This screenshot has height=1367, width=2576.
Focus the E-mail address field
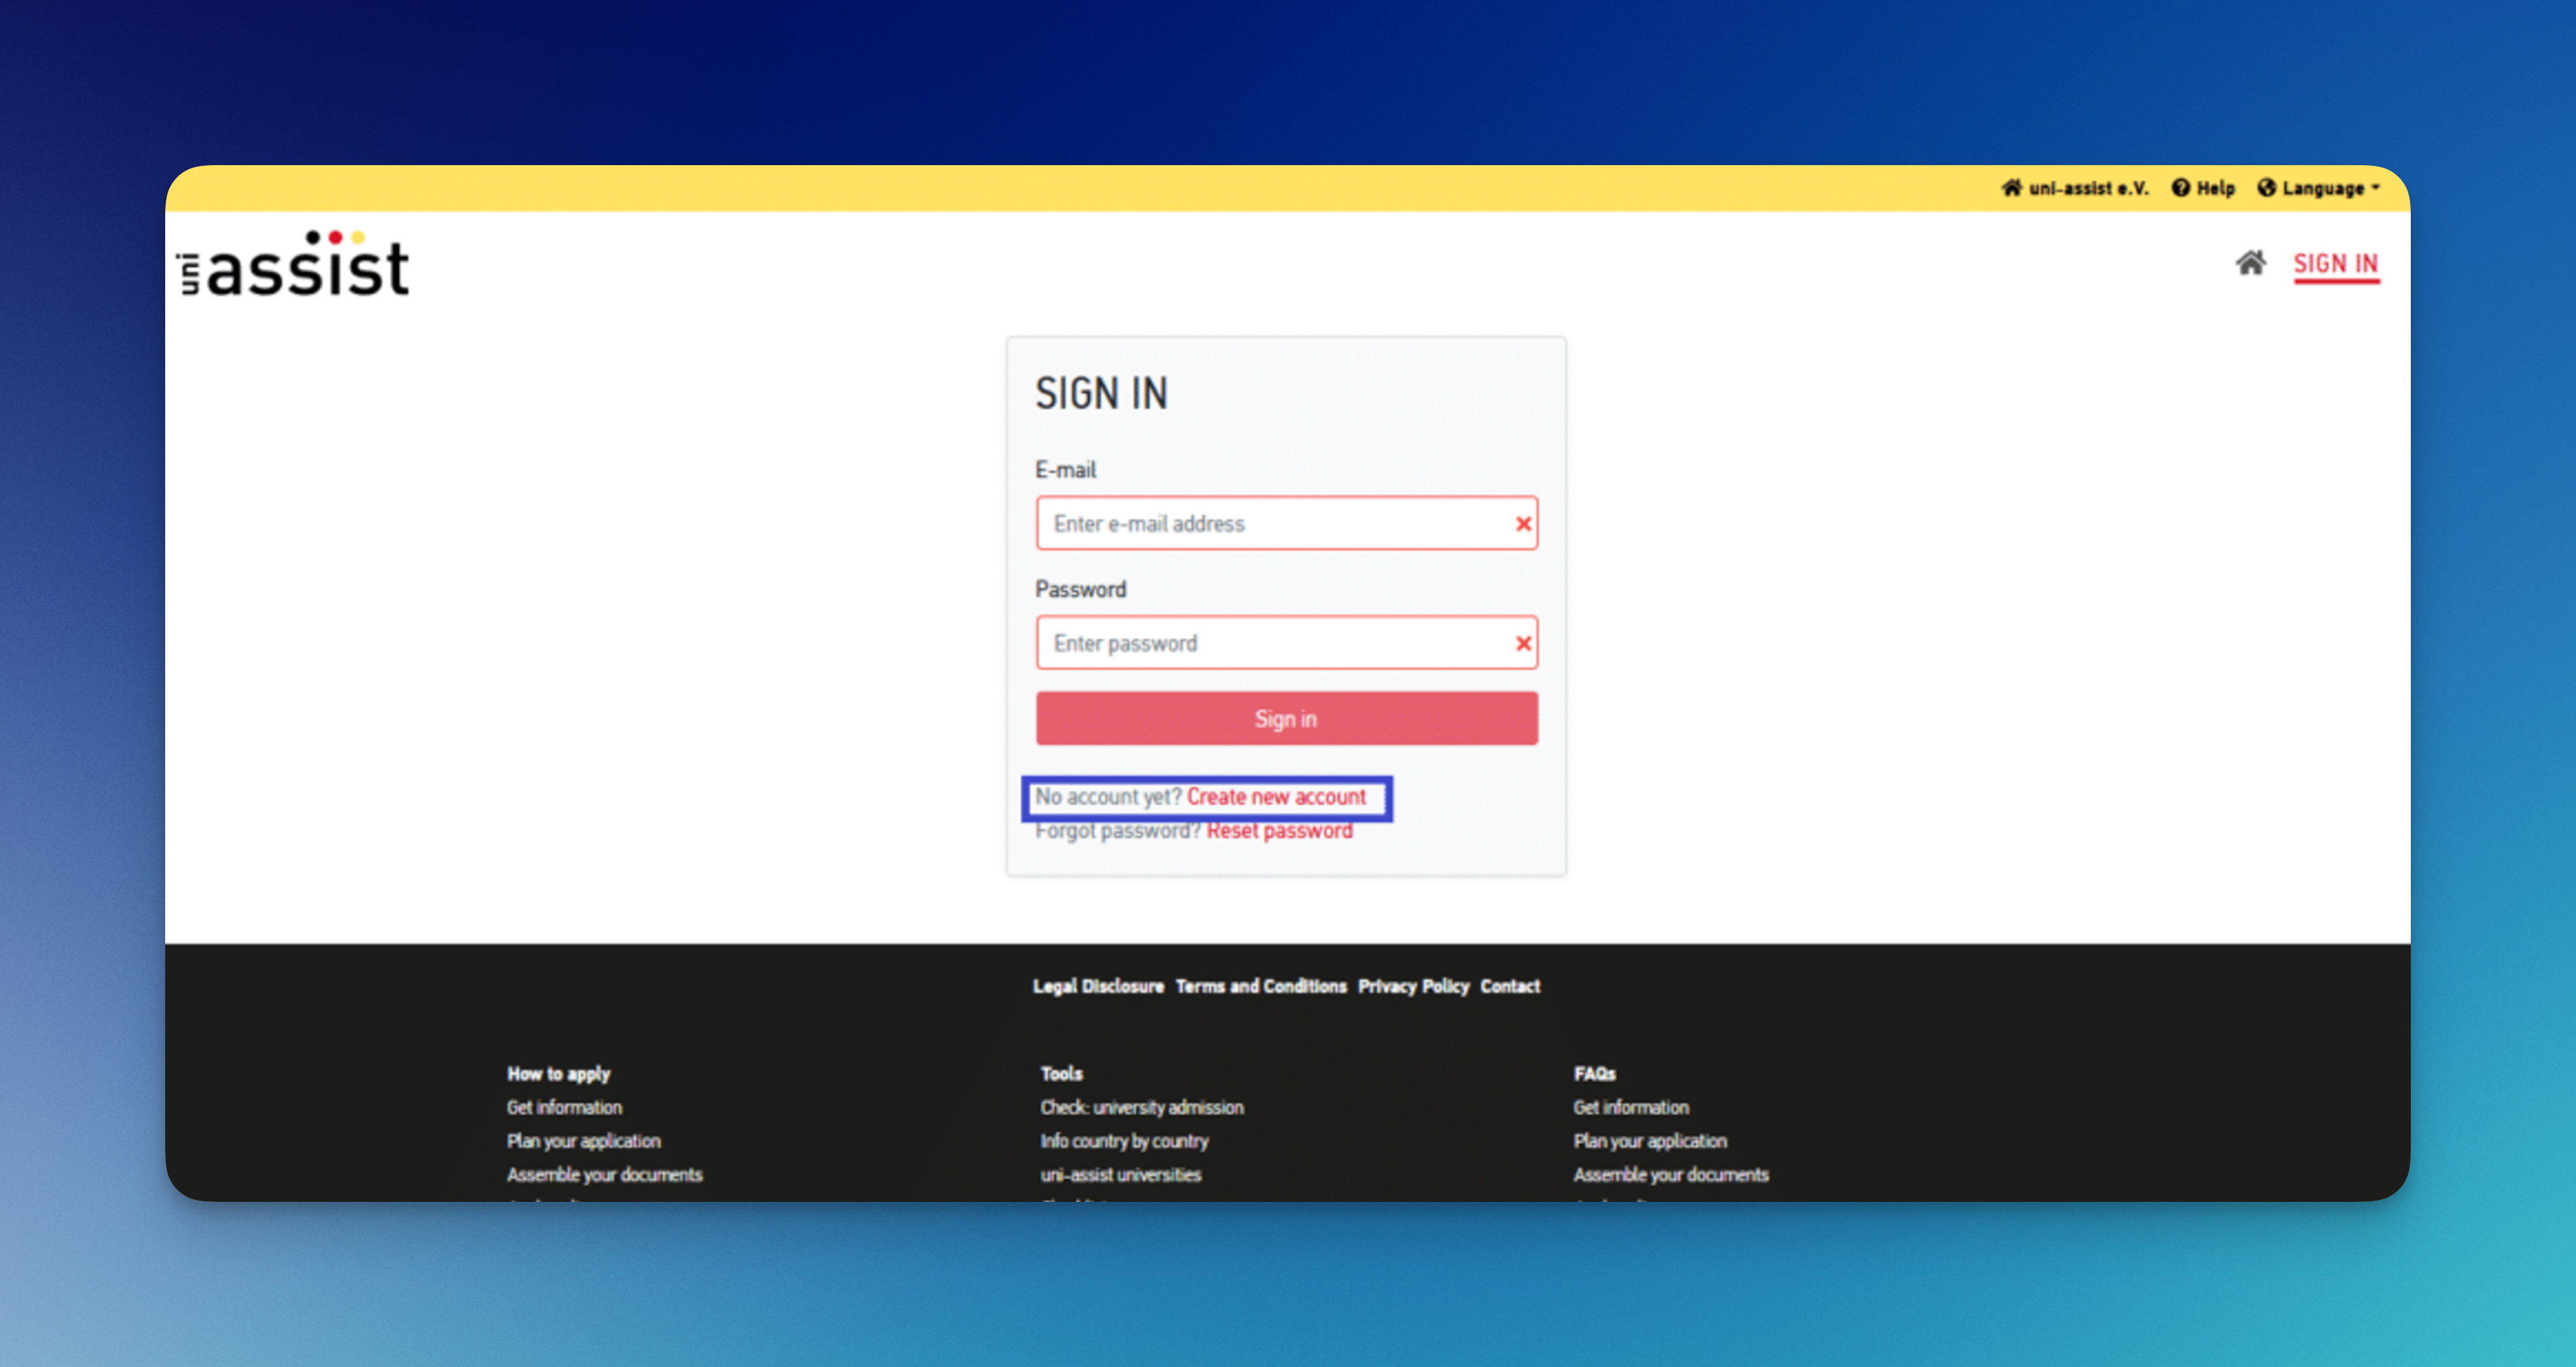[x=1286, y=523]
